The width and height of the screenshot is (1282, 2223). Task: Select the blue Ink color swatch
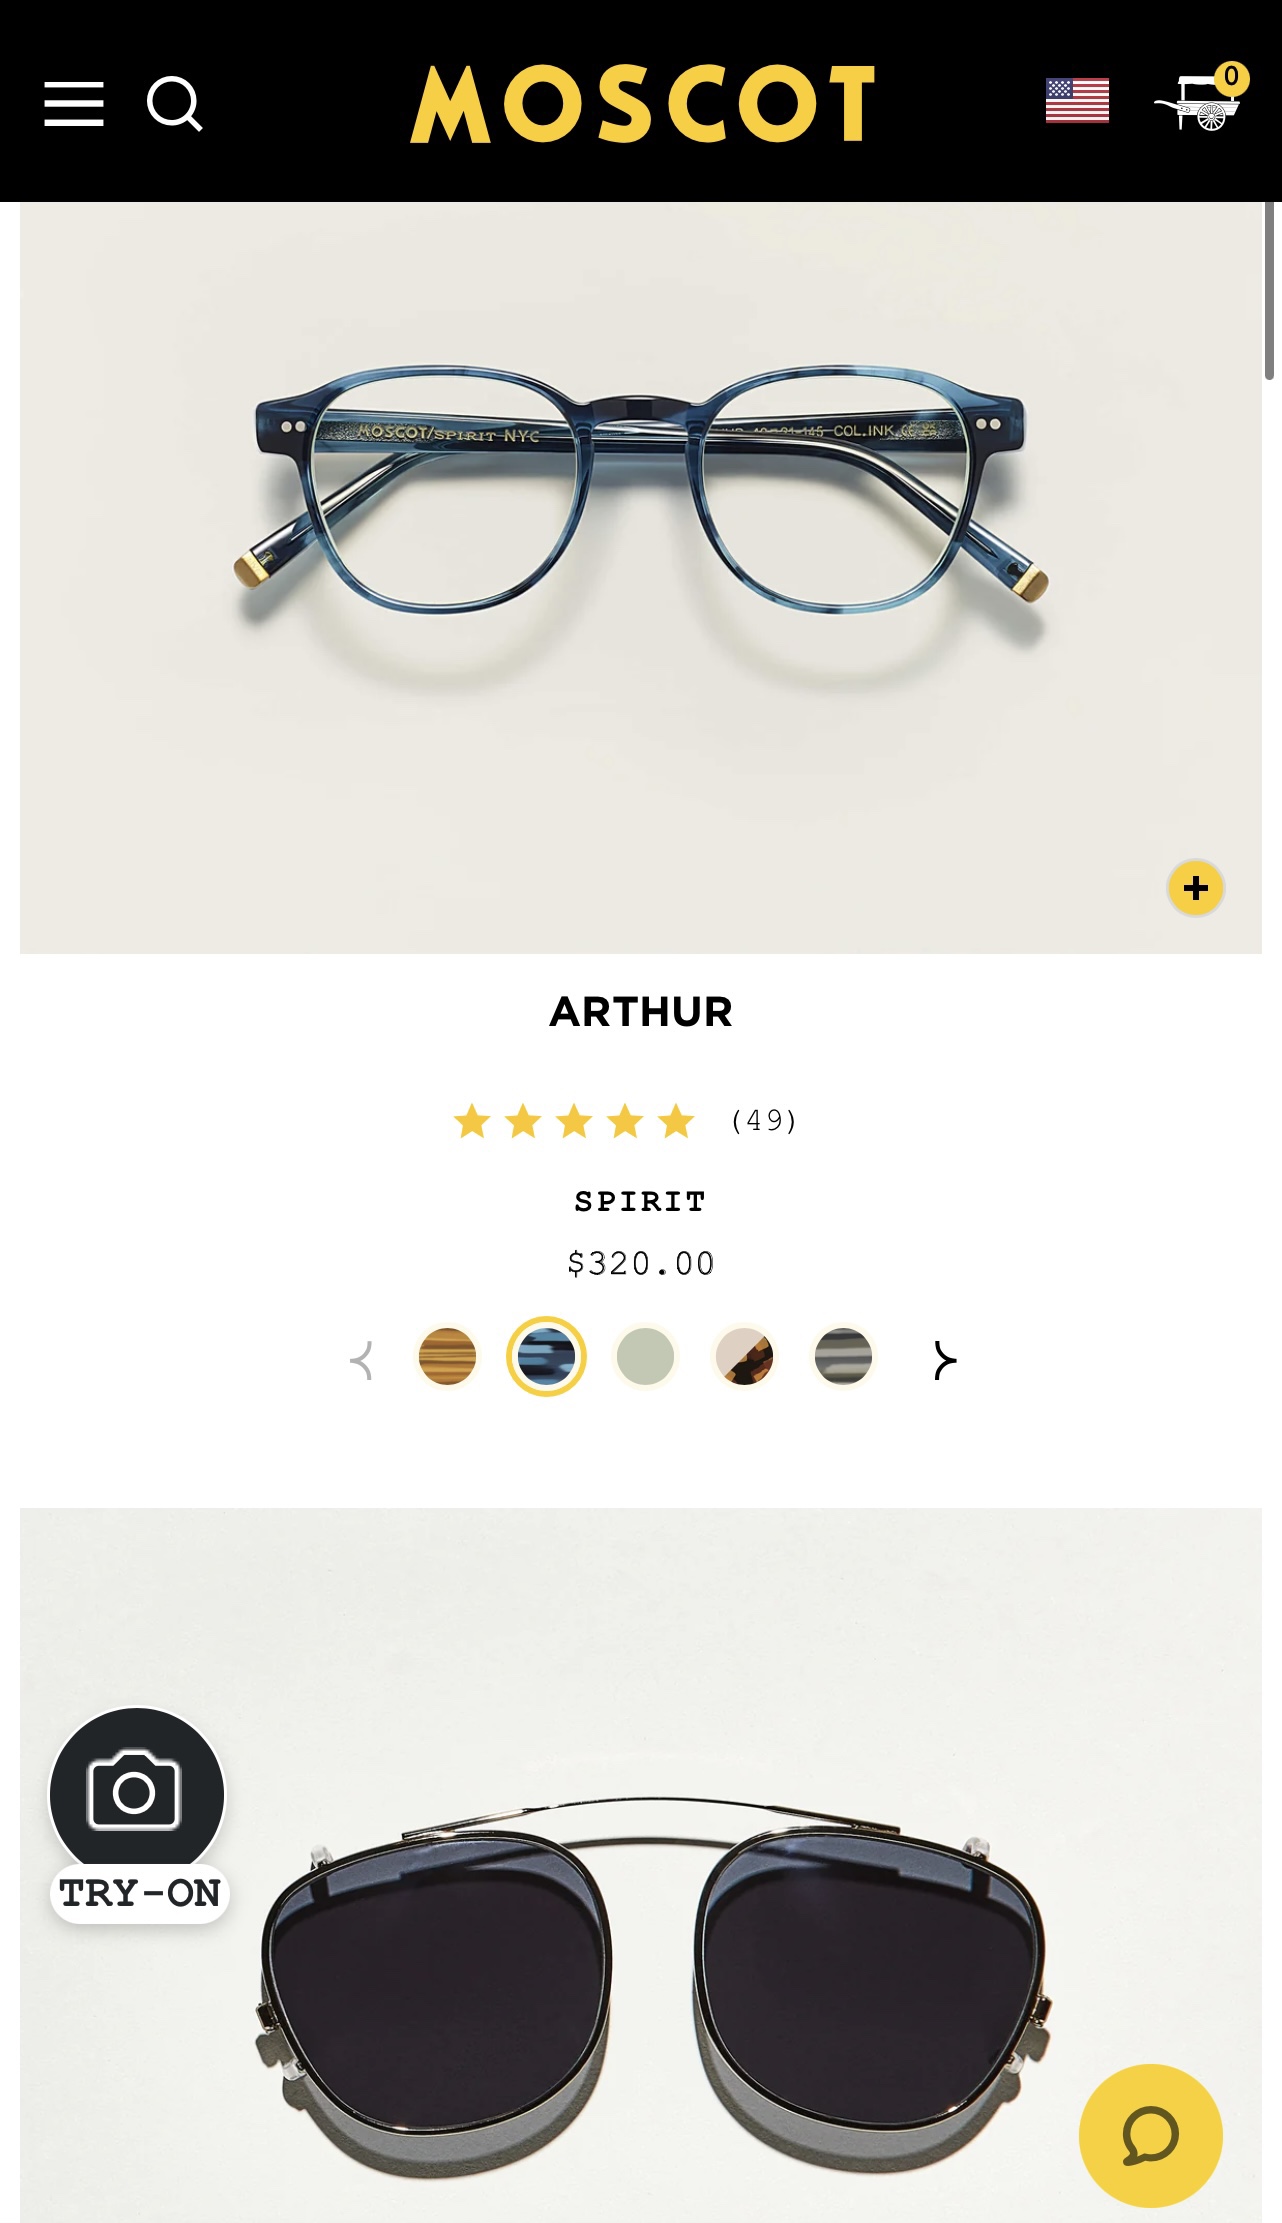point(546,1357)
